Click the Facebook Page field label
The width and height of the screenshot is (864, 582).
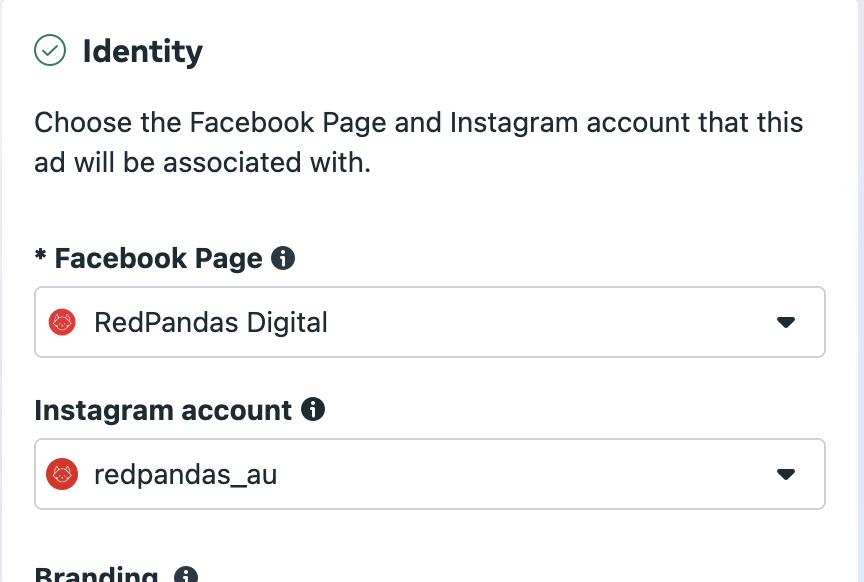158,259
